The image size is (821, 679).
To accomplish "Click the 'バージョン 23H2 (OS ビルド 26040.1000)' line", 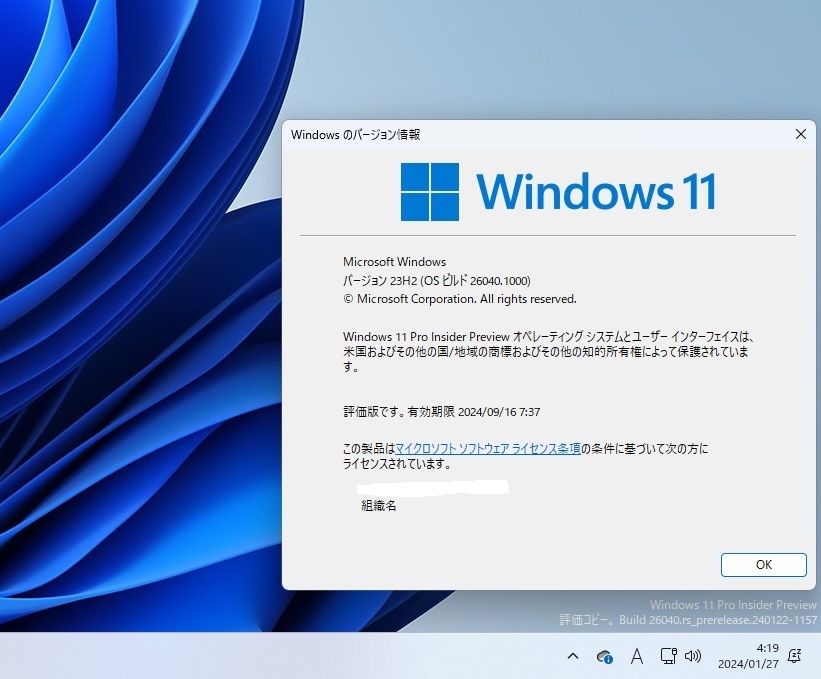I will point(437,281).
